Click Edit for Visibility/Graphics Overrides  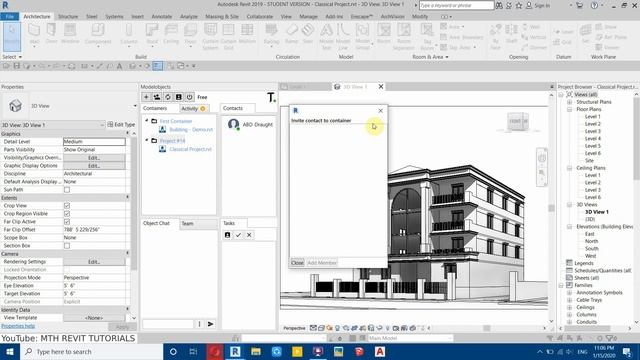tap(94, 158)
